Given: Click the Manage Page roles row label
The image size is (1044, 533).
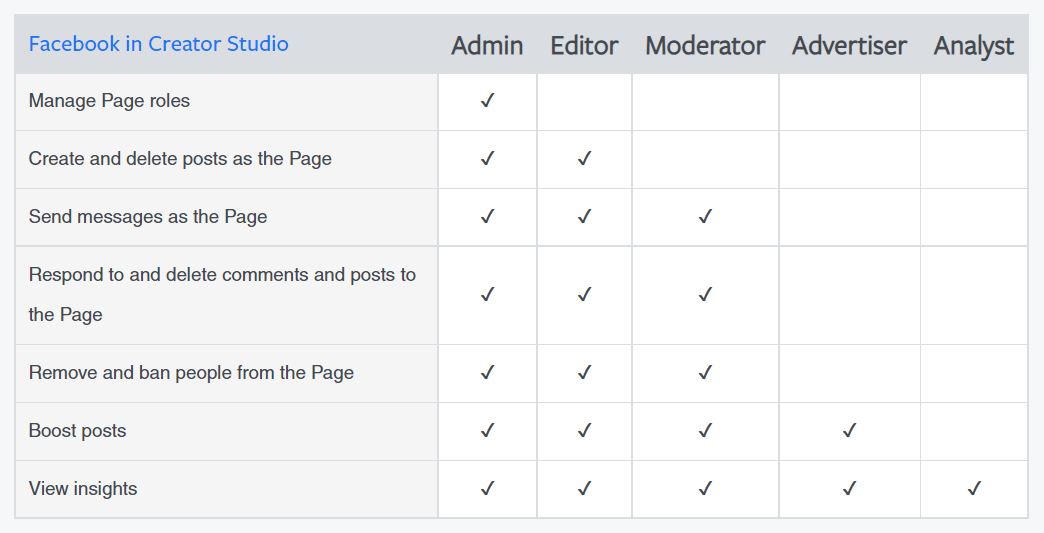Looking at the screenshot, I should (x=109, y=101).
